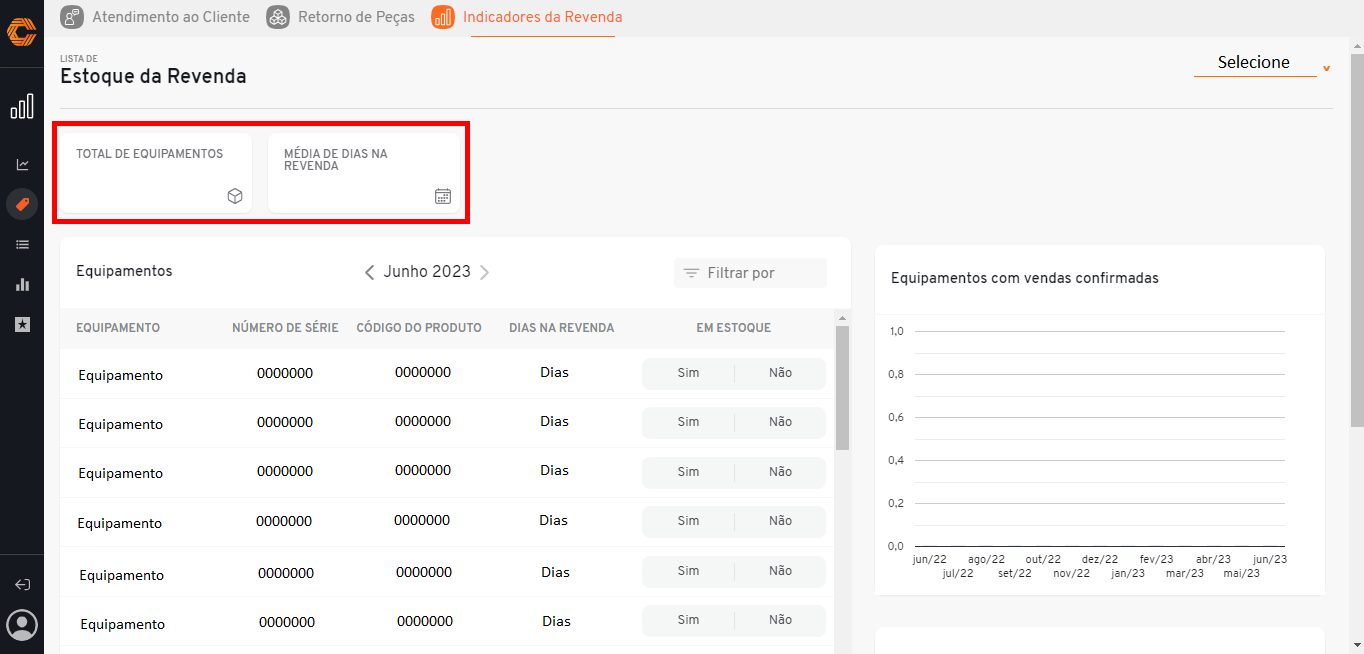Open the Selecione dropdown
This screenshot has width=1364, height=654.
coord(1255,63)
